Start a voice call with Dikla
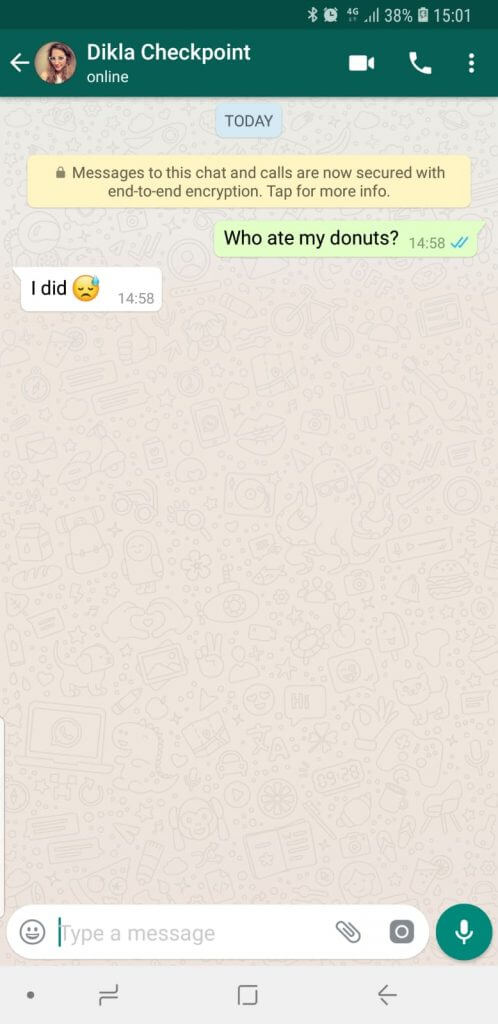 click(x=420, y=63)
